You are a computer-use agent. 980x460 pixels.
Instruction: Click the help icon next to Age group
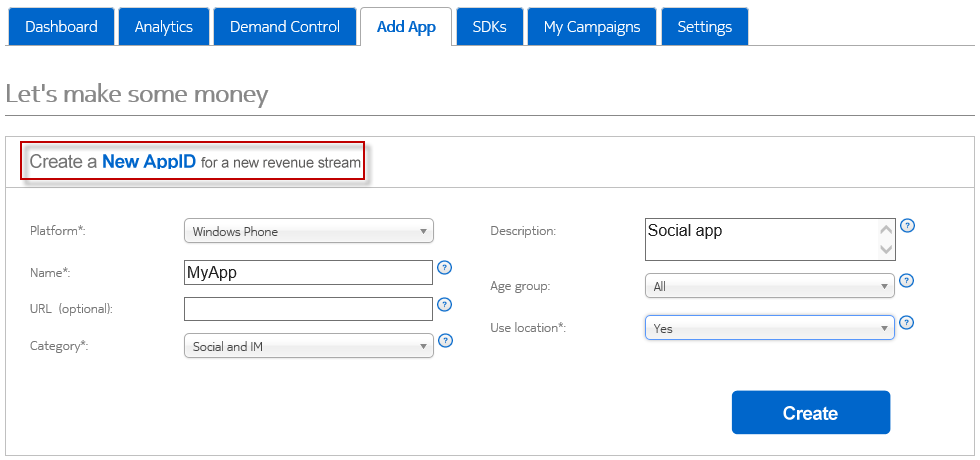(x=907, y=282)
